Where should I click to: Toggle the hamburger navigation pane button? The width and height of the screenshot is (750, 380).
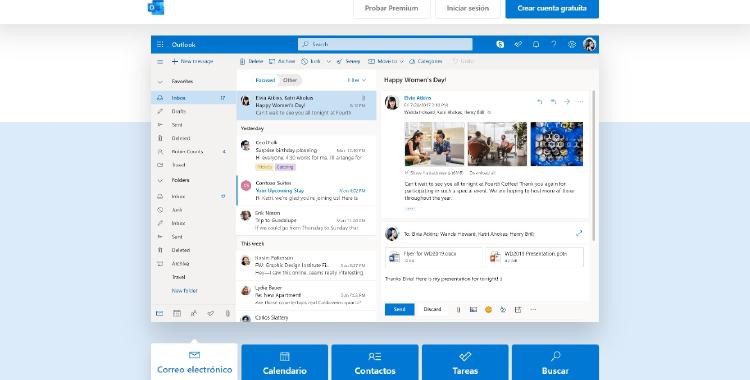160,62
